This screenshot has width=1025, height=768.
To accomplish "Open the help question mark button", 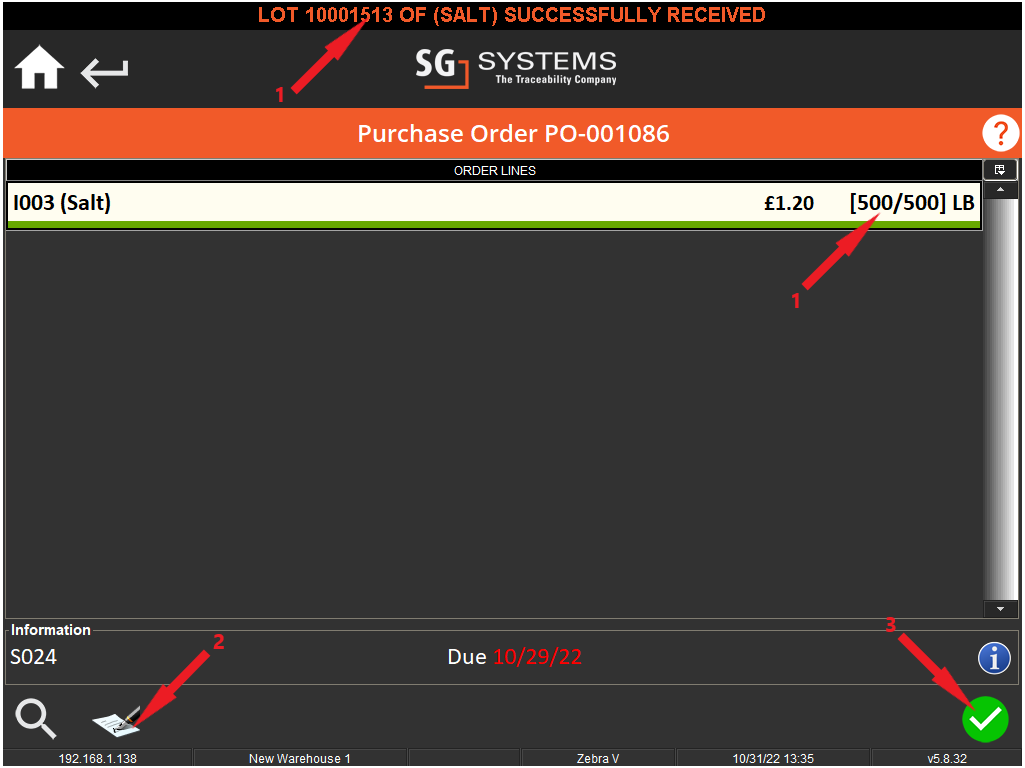I will (x=1000, y=133).
